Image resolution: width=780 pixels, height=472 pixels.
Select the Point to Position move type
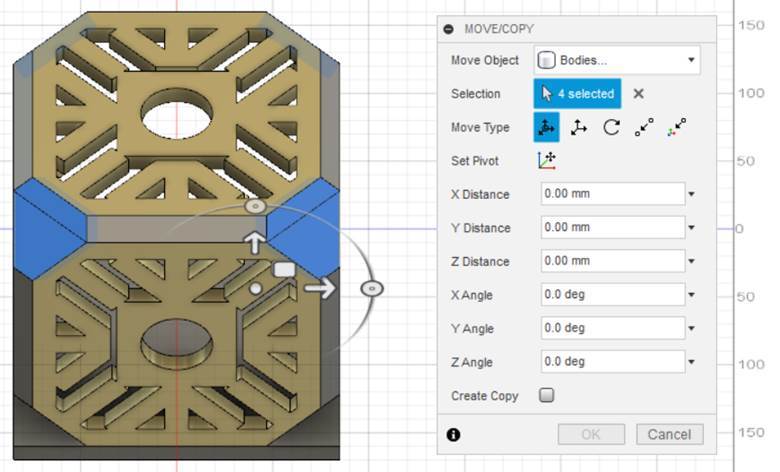[677, 127]
